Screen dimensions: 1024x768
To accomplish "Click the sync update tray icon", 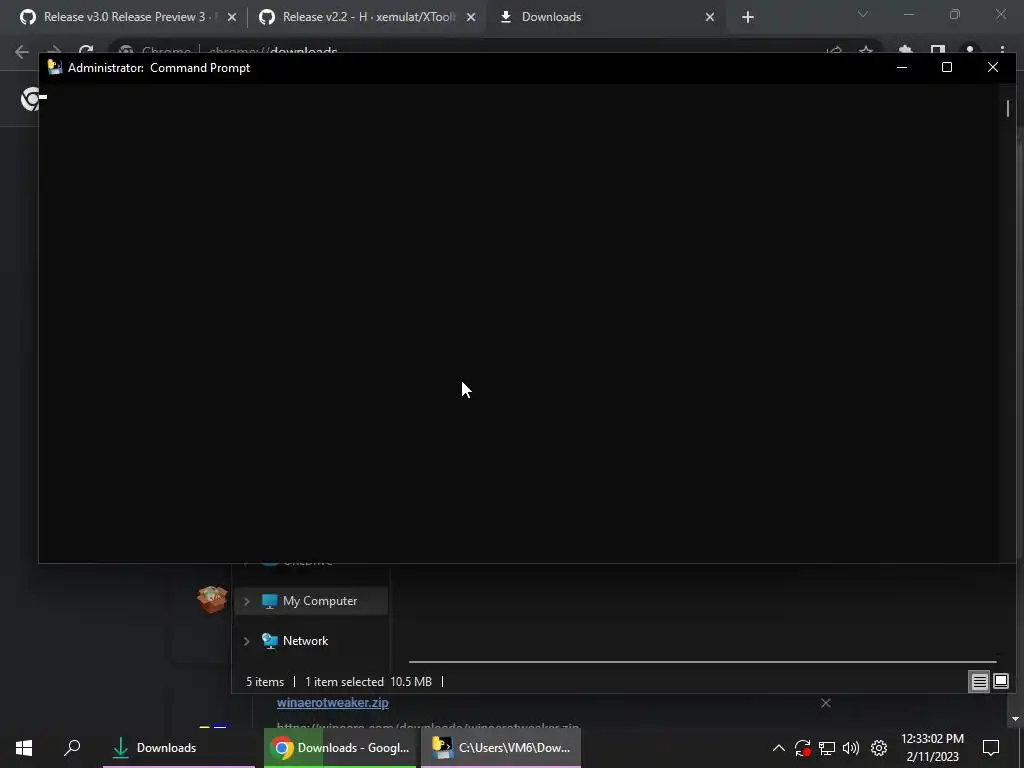I will click(803, 748).
